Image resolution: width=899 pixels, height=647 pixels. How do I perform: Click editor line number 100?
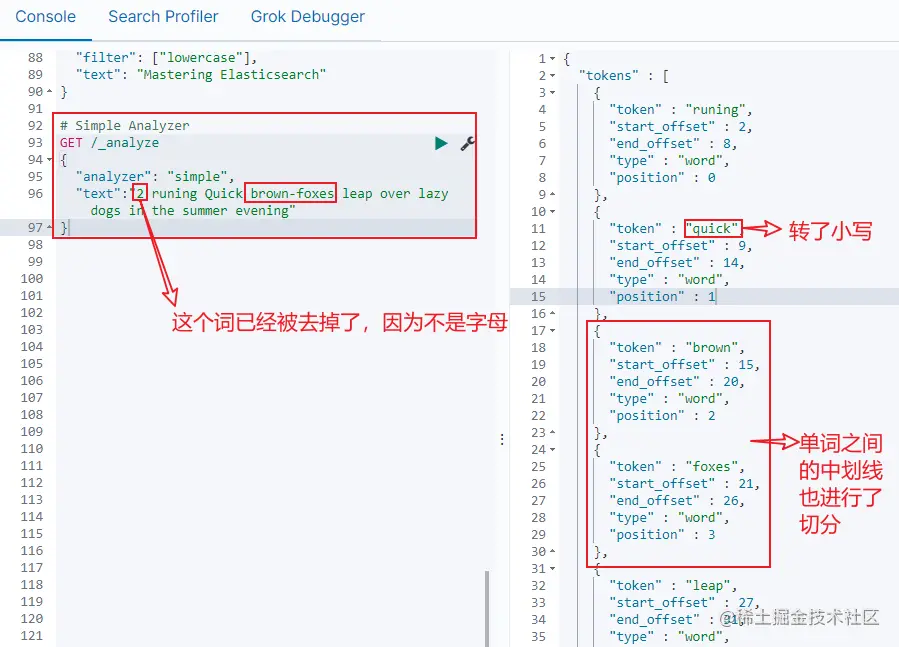[32, 279]
